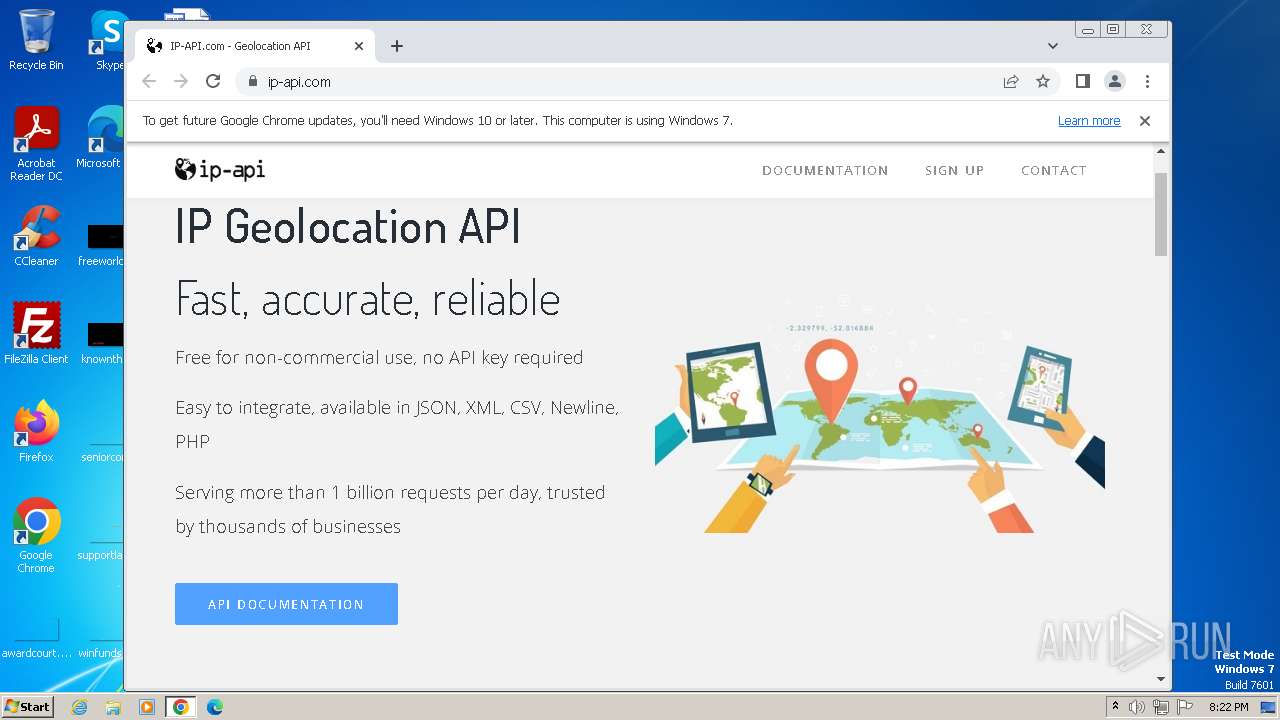Click the page scrollbar thumb
Image resolution: width=1280 pixels, height=720 pixels.
click(1161, 213)
